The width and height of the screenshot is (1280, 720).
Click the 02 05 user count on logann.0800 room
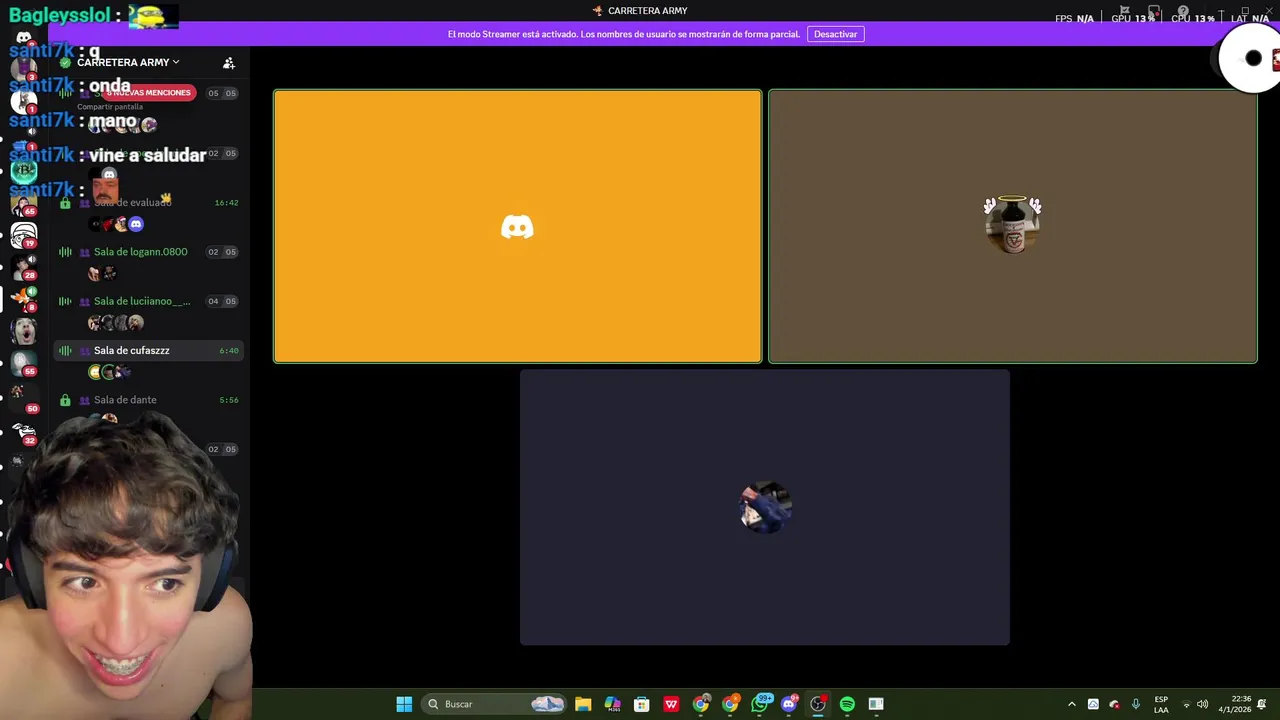(222, 252)
